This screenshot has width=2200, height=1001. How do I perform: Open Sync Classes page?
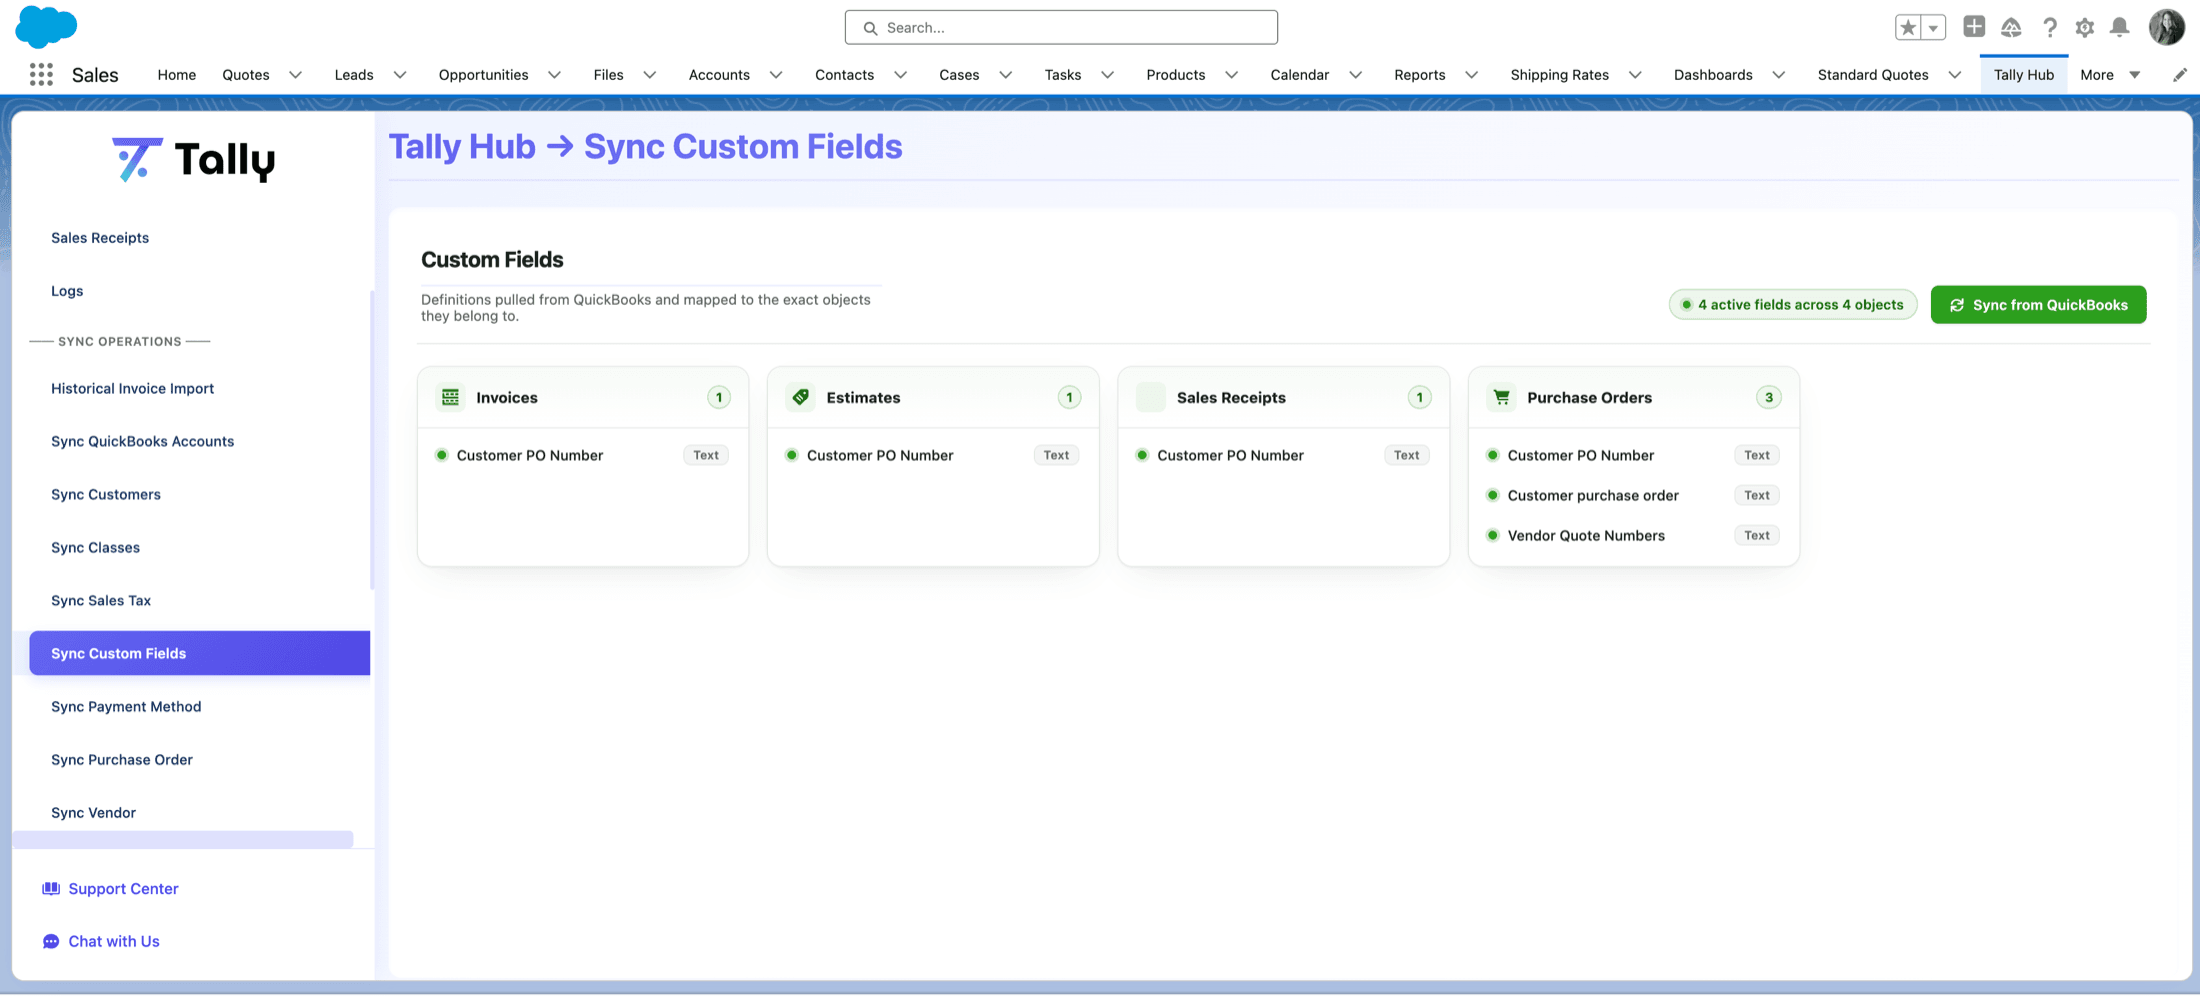(95, 547)
